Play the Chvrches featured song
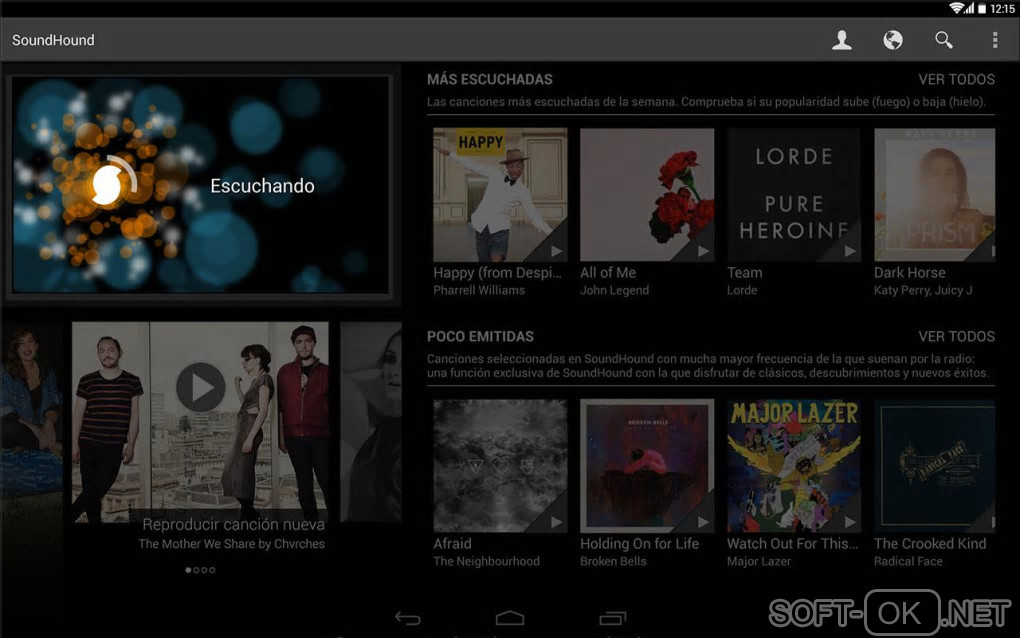 (x=200, y=388)
